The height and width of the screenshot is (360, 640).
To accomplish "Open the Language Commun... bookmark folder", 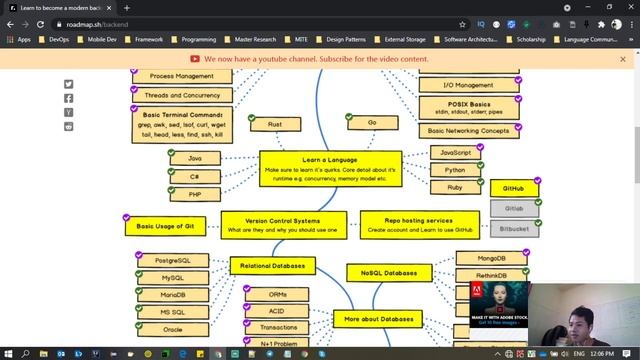I will (586, 40).
